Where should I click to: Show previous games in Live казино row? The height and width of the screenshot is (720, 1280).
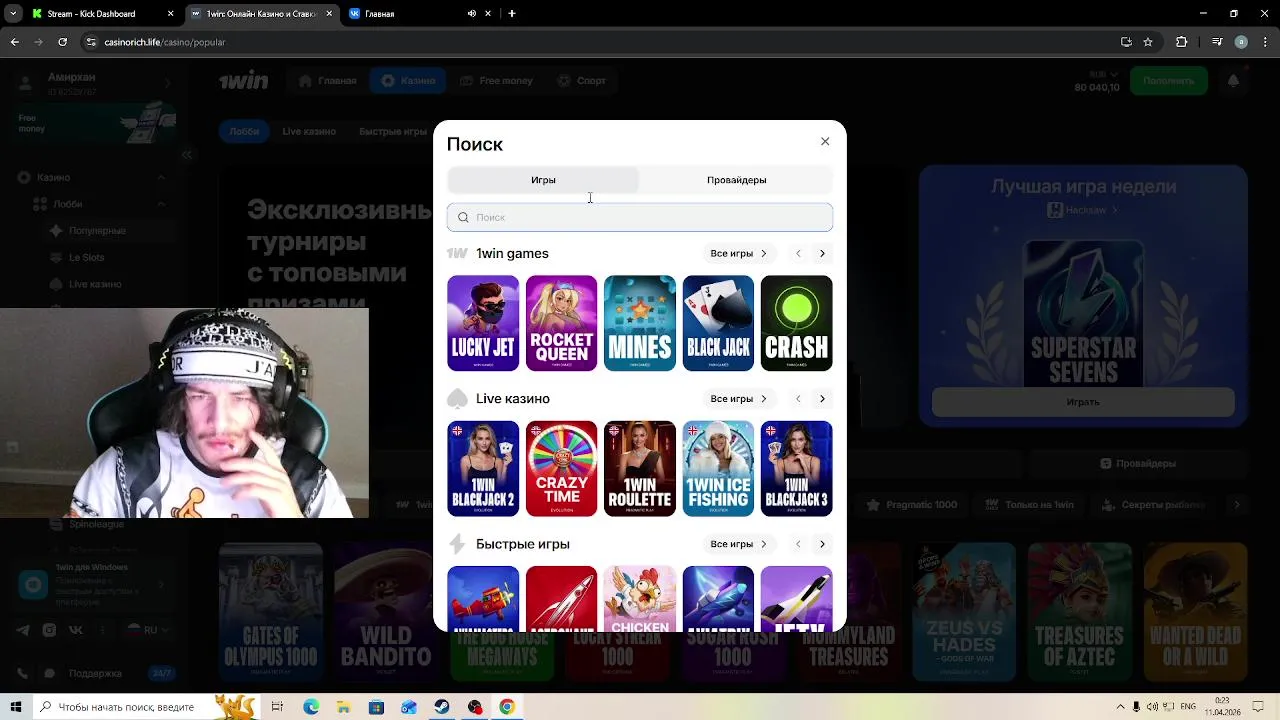pos(798,399)
